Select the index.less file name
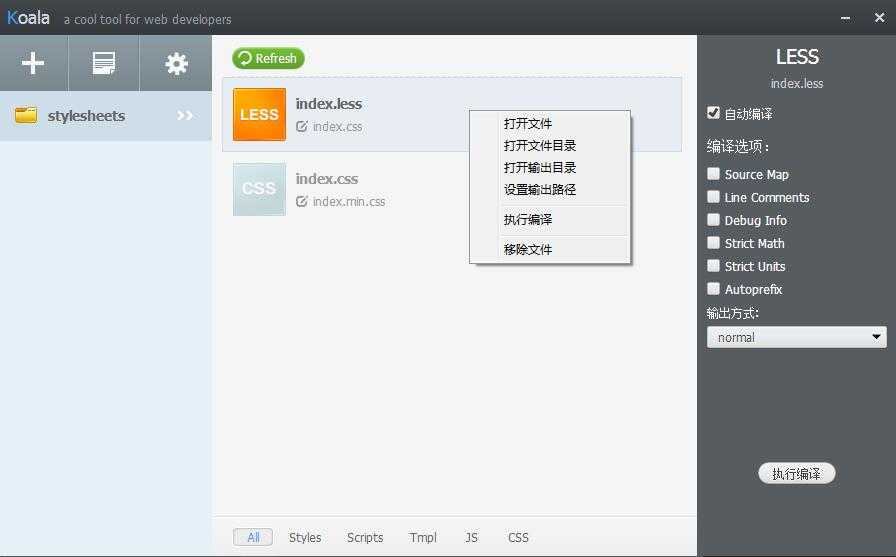The image size is (896, 557). pos(329,104)
